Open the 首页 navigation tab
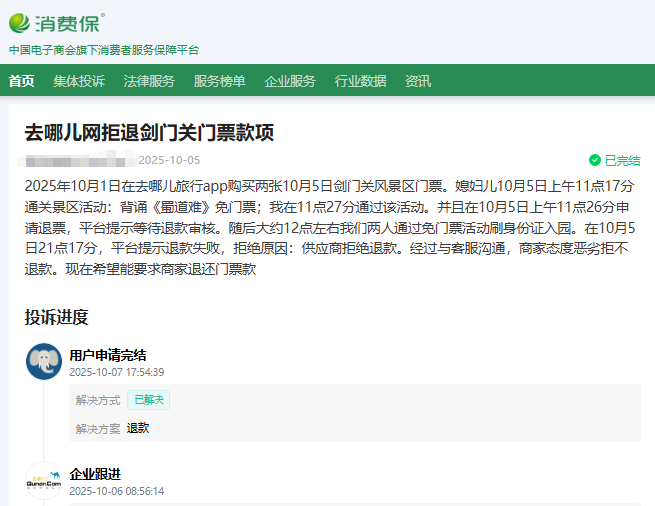Image resolution: width=655 pixels, height=506 pixels. [21, 81]
